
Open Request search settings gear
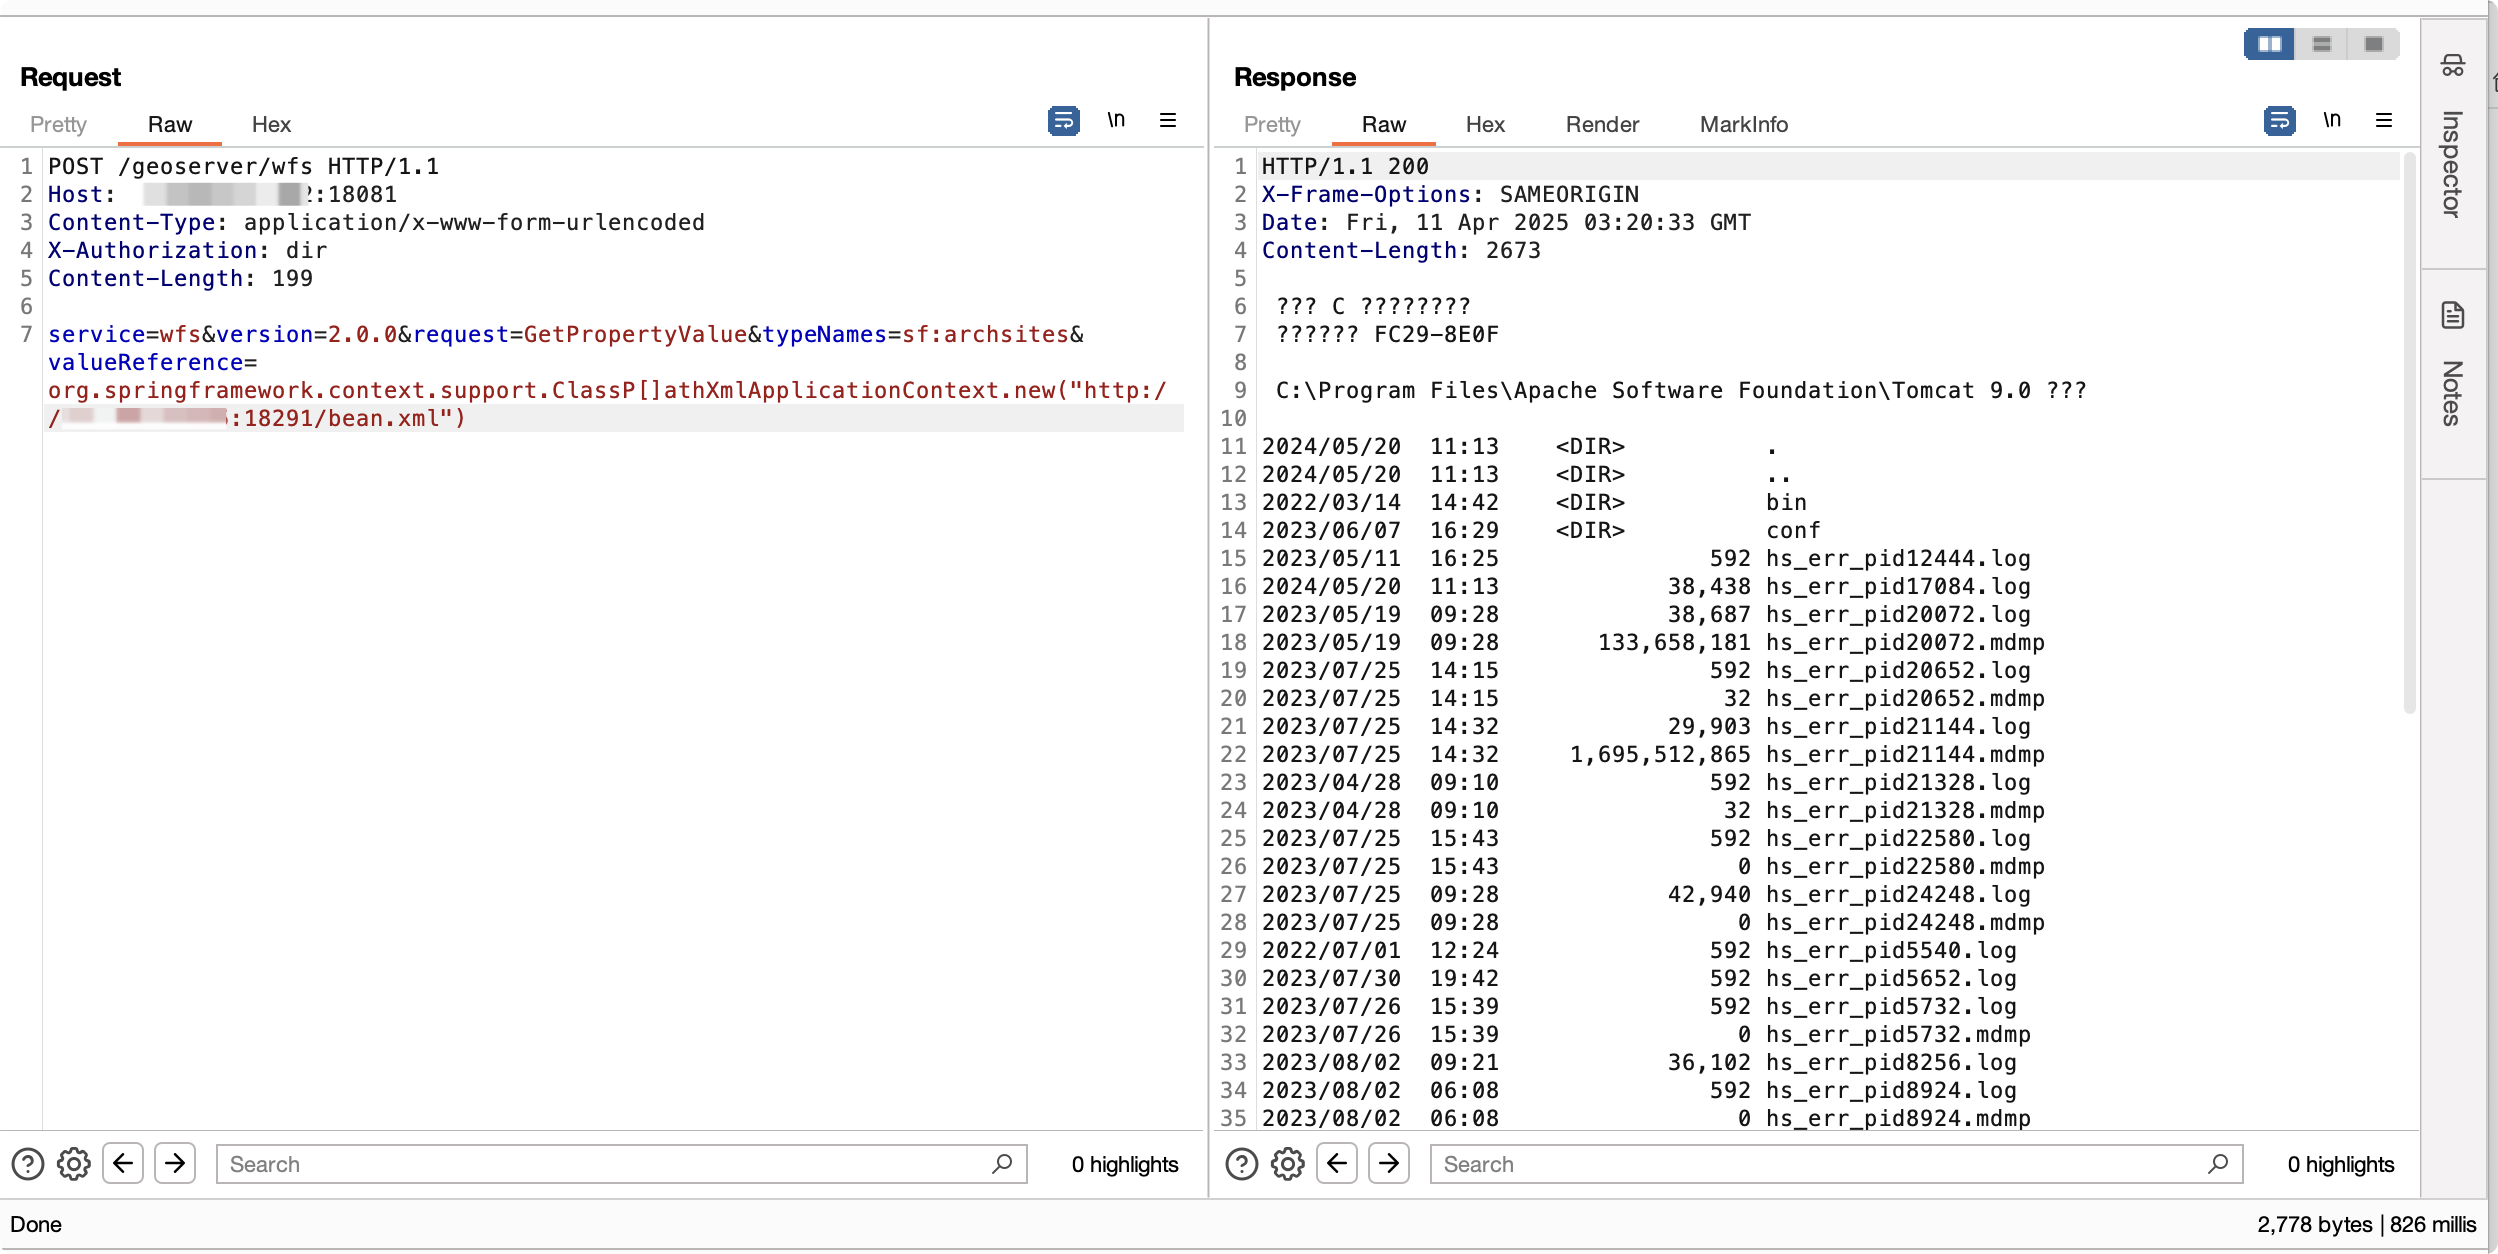coord(74,1164)
